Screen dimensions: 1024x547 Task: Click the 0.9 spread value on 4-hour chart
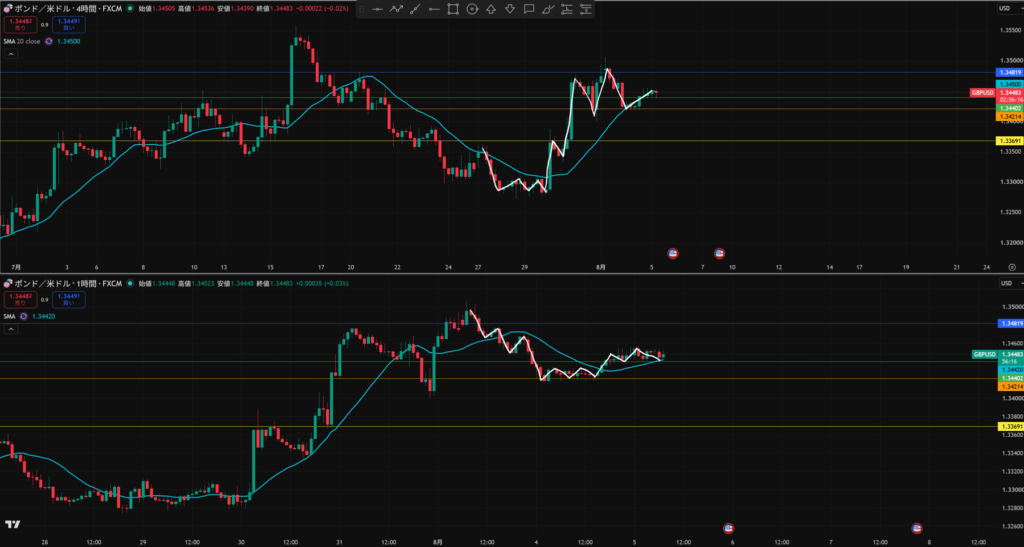[x=44, y=25]
